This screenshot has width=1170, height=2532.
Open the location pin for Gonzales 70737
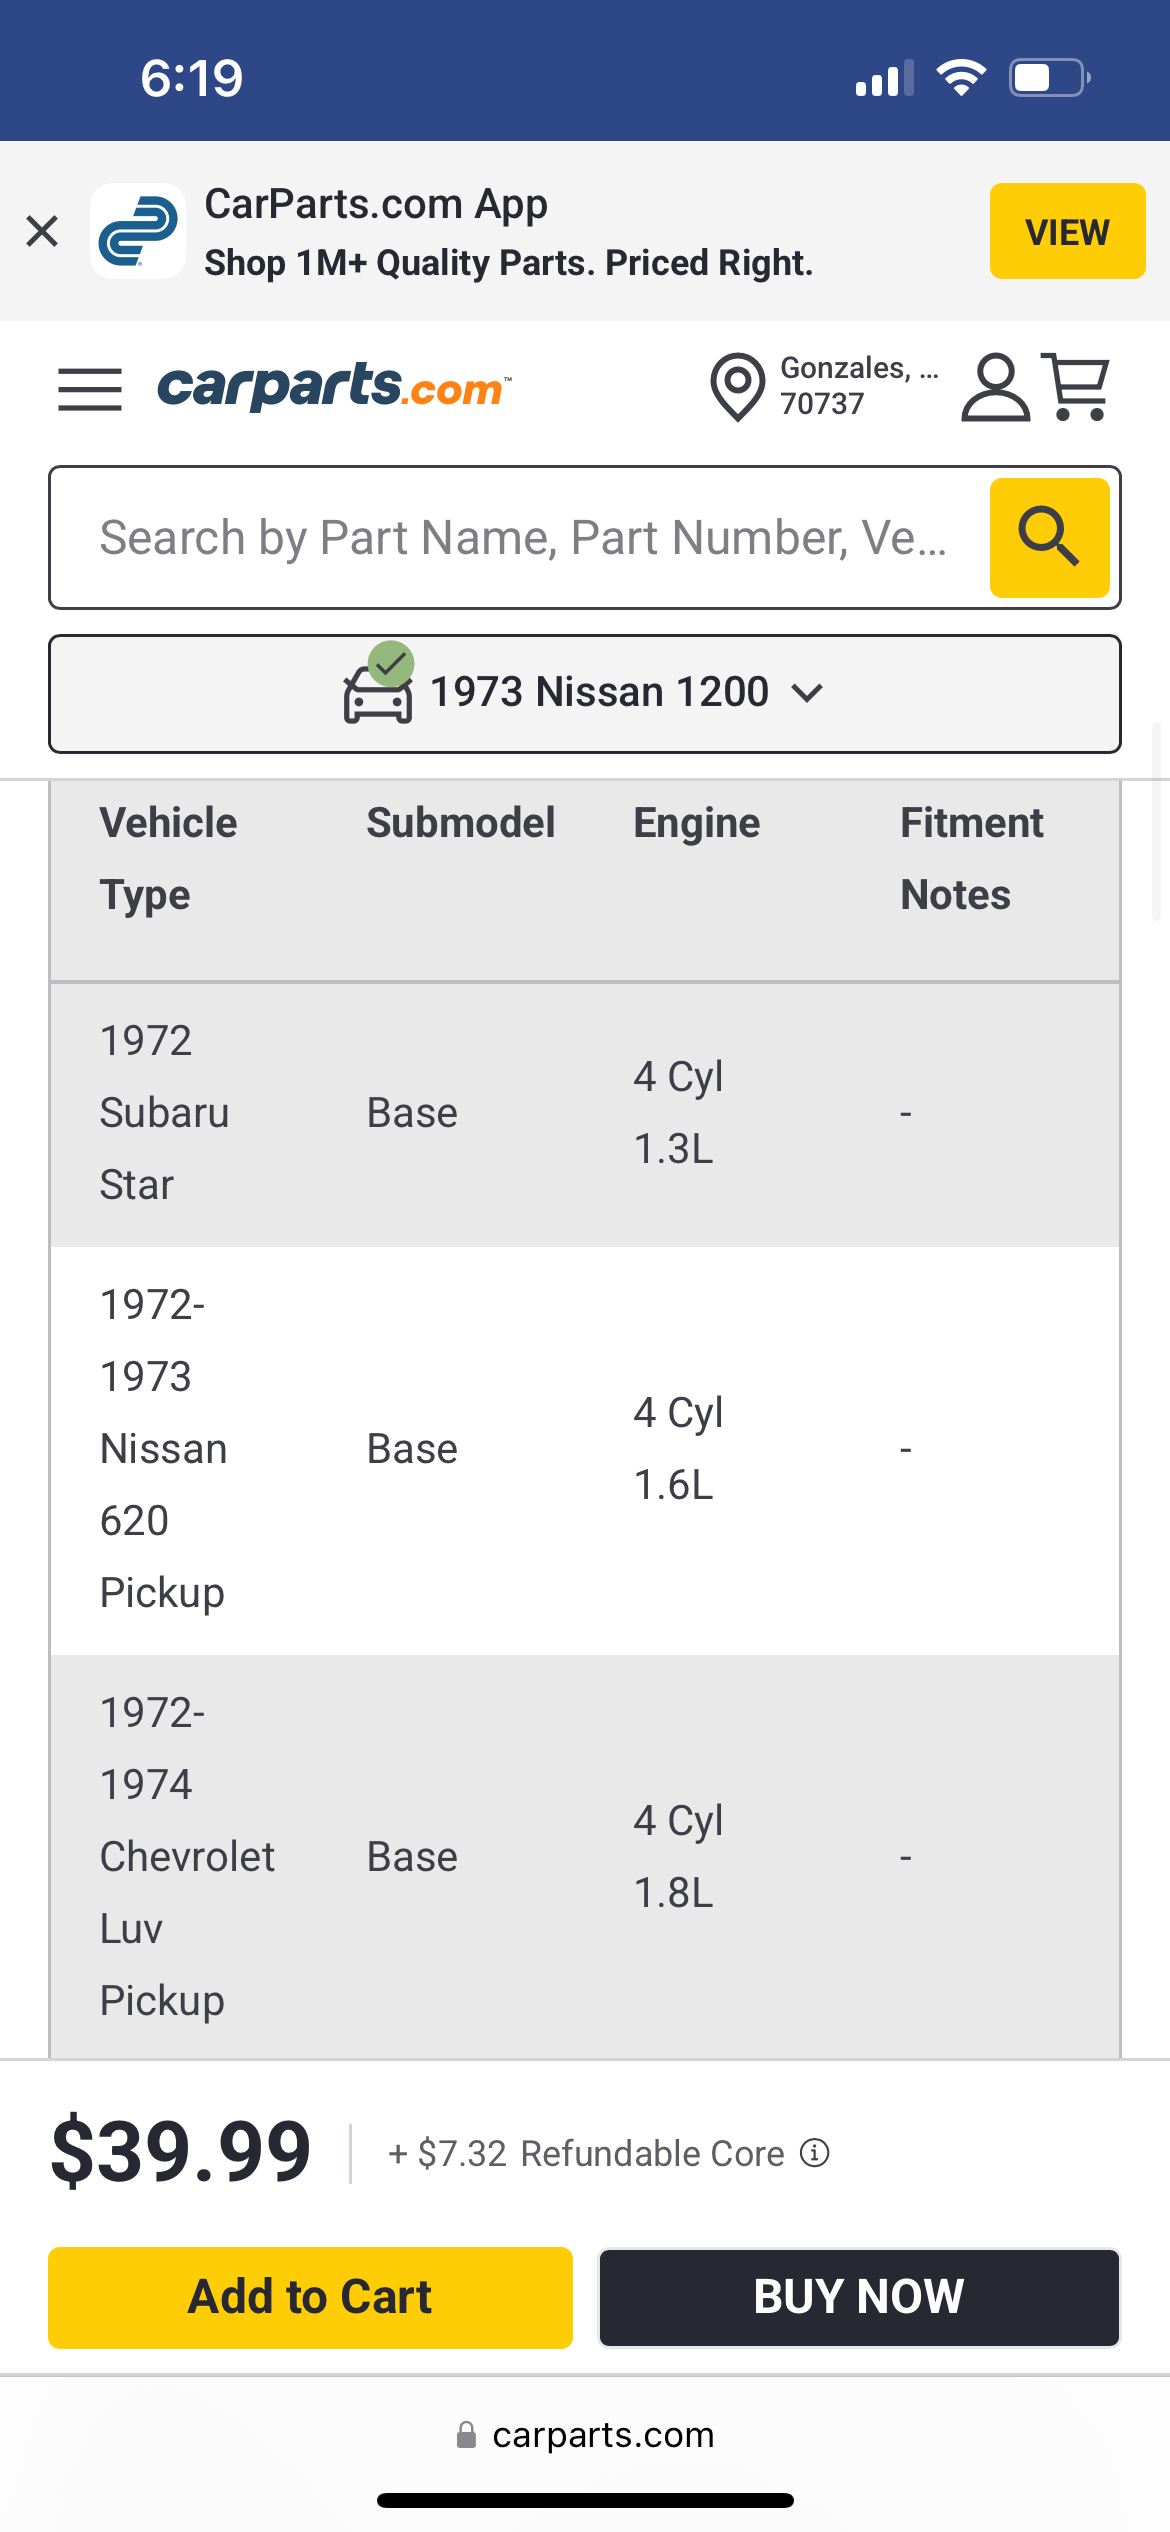737,386
